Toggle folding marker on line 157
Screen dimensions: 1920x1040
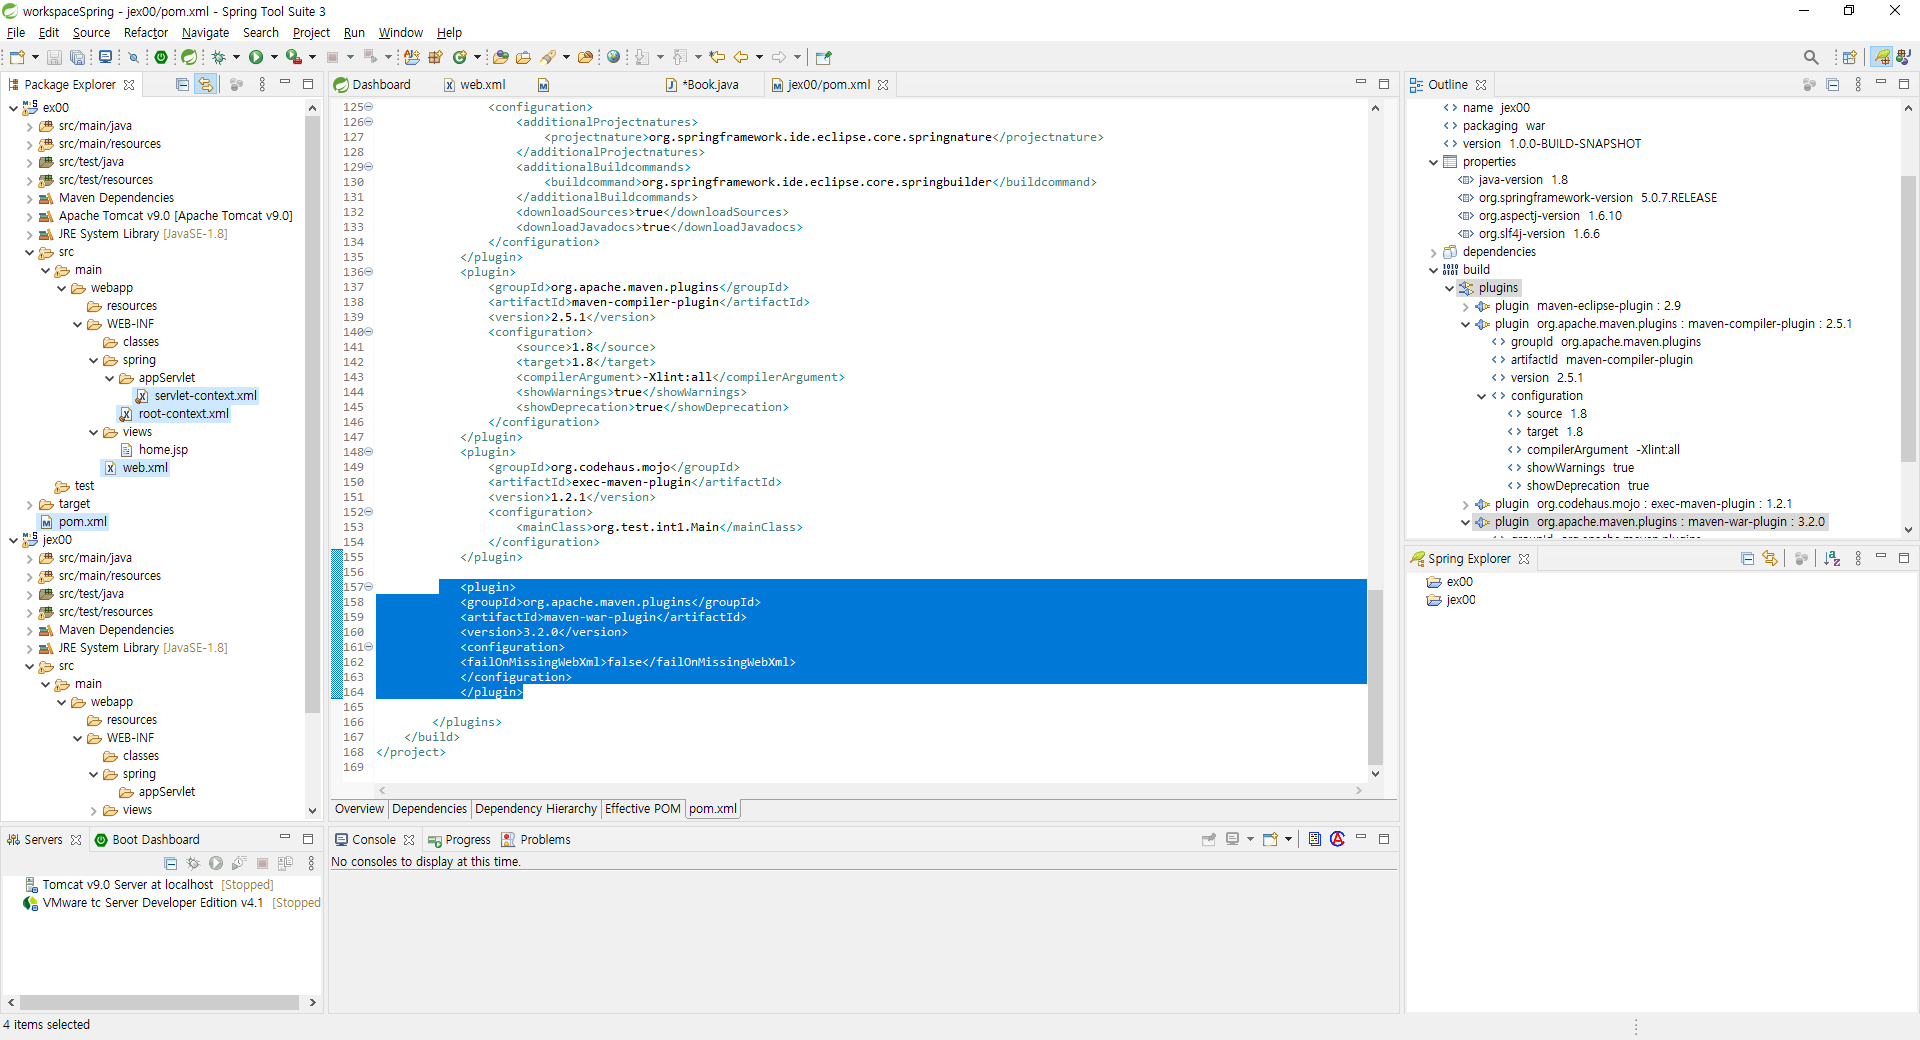[x=368, y=587]
